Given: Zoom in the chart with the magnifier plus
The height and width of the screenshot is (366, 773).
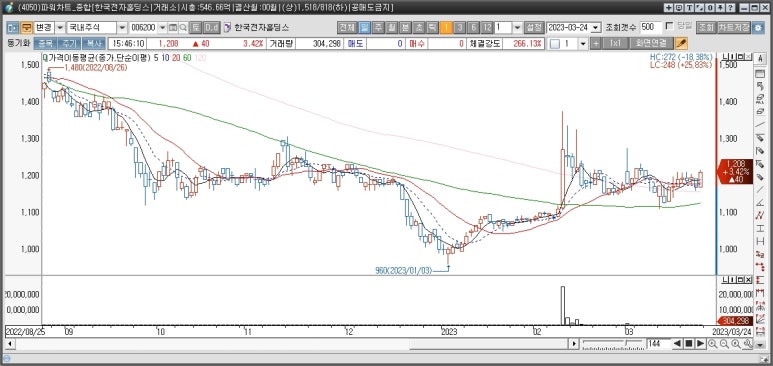Looking at the screenshot, I should click(x=712, y=343).
